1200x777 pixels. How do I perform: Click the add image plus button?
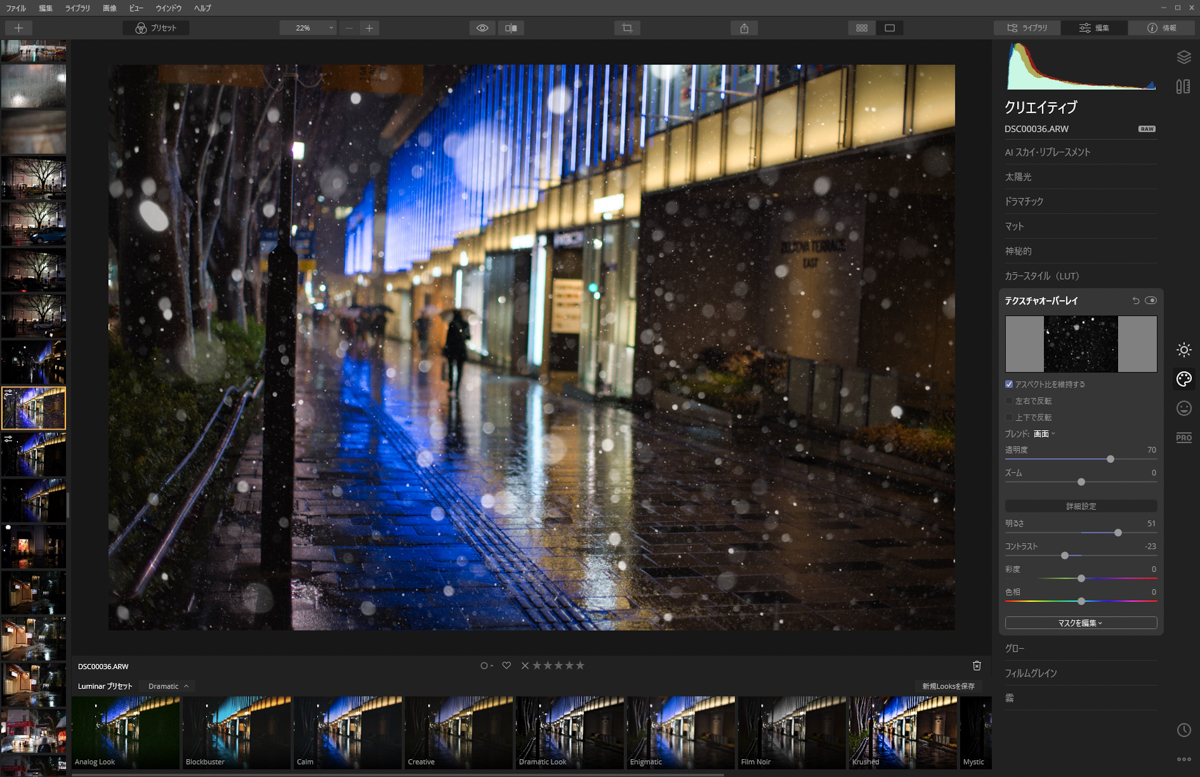coord(18,28)
